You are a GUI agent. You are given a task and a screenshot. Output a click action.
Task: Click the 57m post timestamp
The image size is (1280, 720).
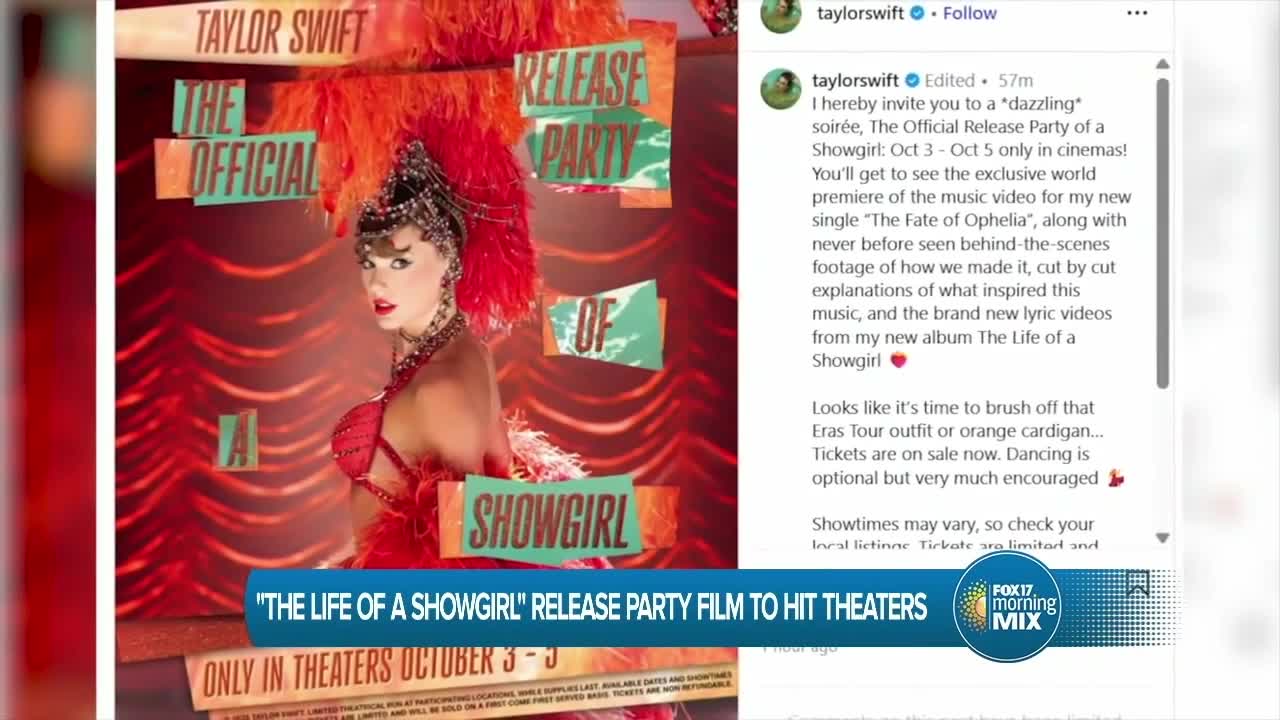tap(1015, 81)
